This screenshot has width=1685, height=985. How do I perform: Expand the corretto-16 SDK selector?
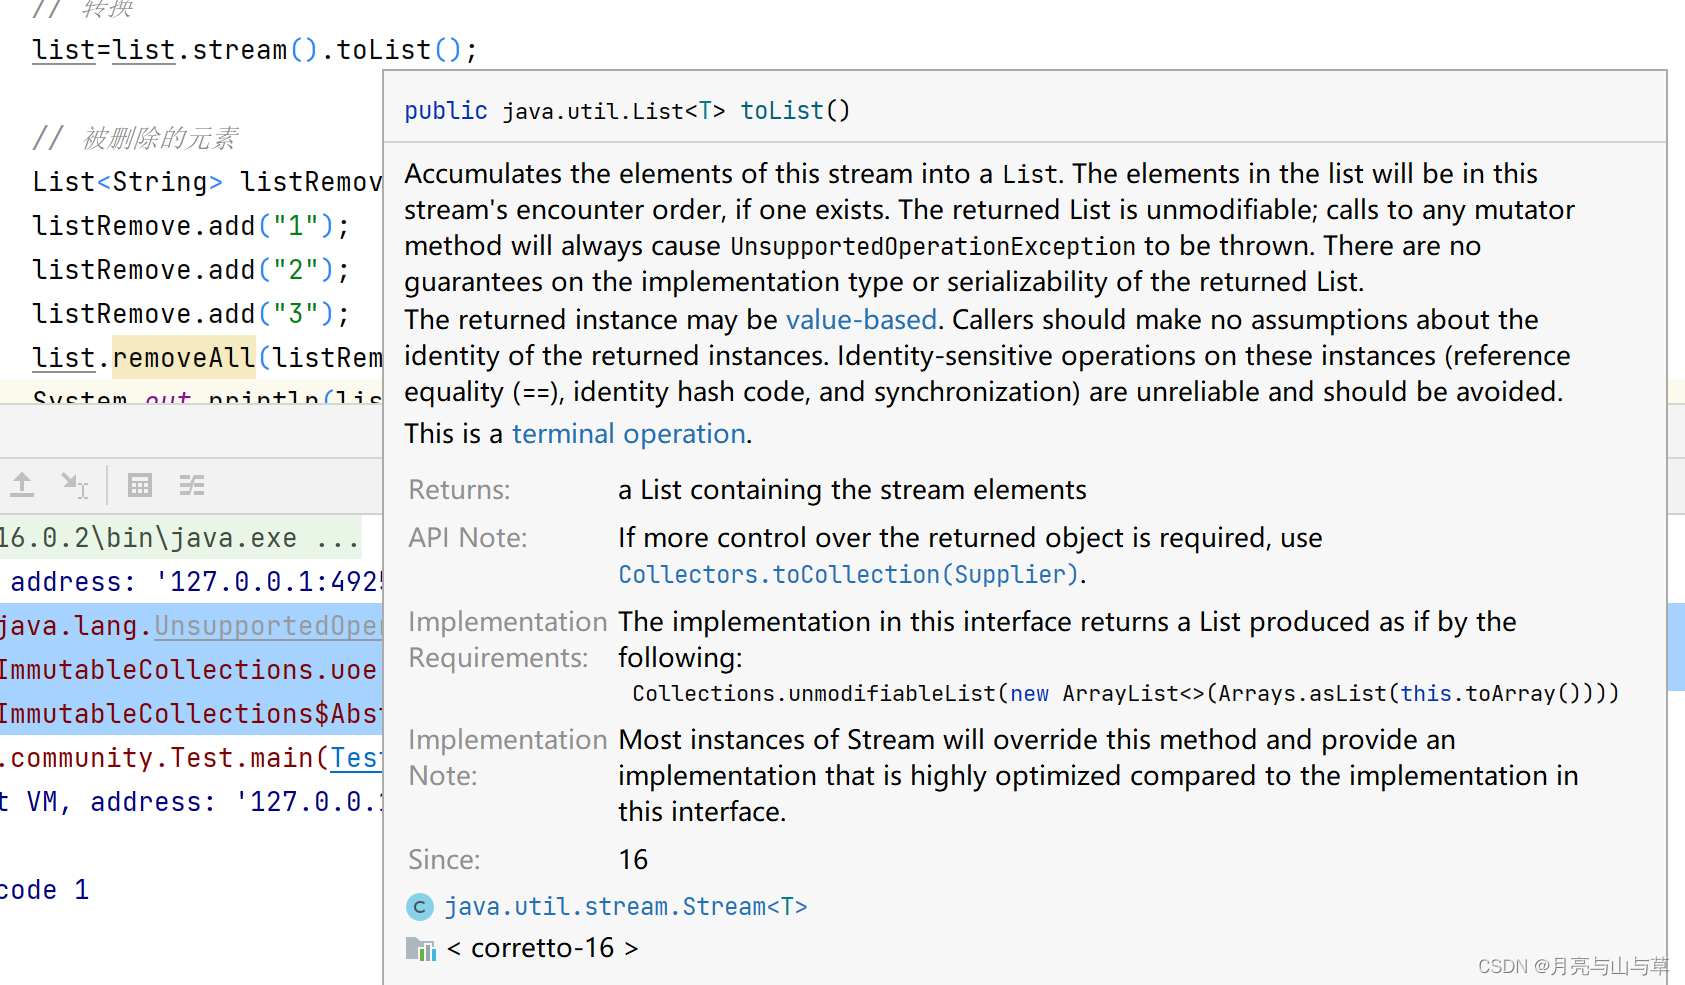coord(543,948)
